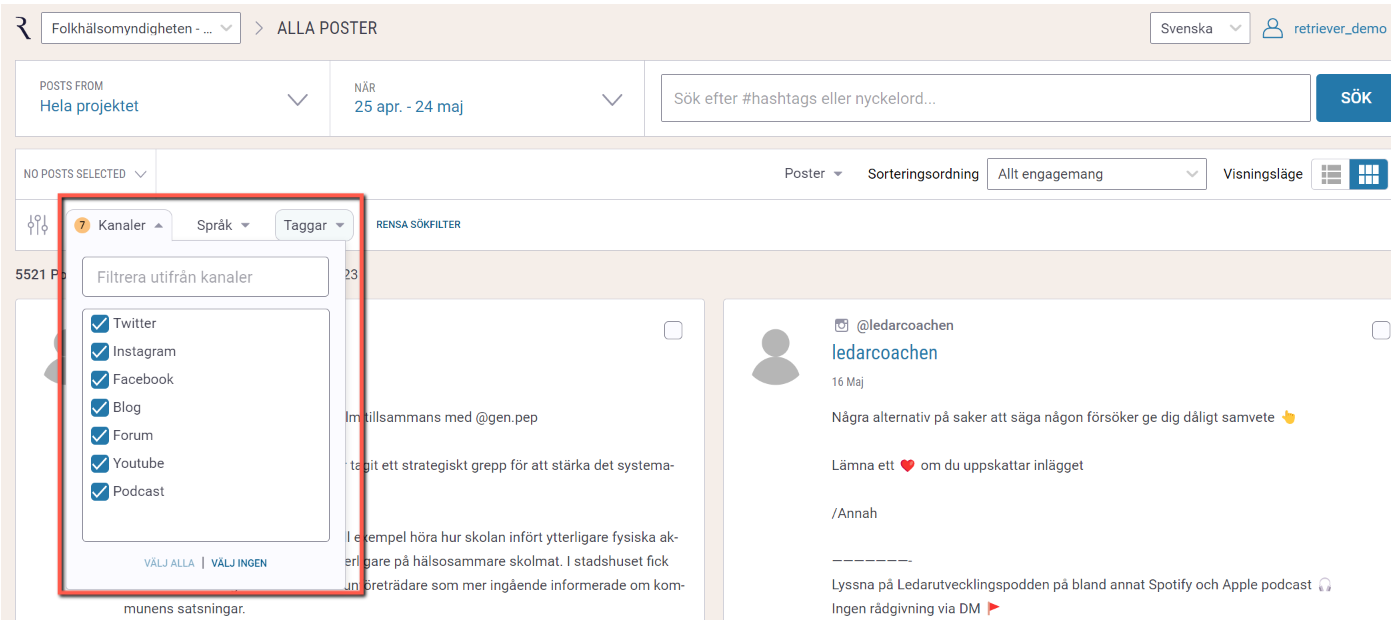Screen dimensions: 1391x624
Task: Open the user profile icon beside retriever_demo
Action: pyautogui.click(x=1273, y=28)
